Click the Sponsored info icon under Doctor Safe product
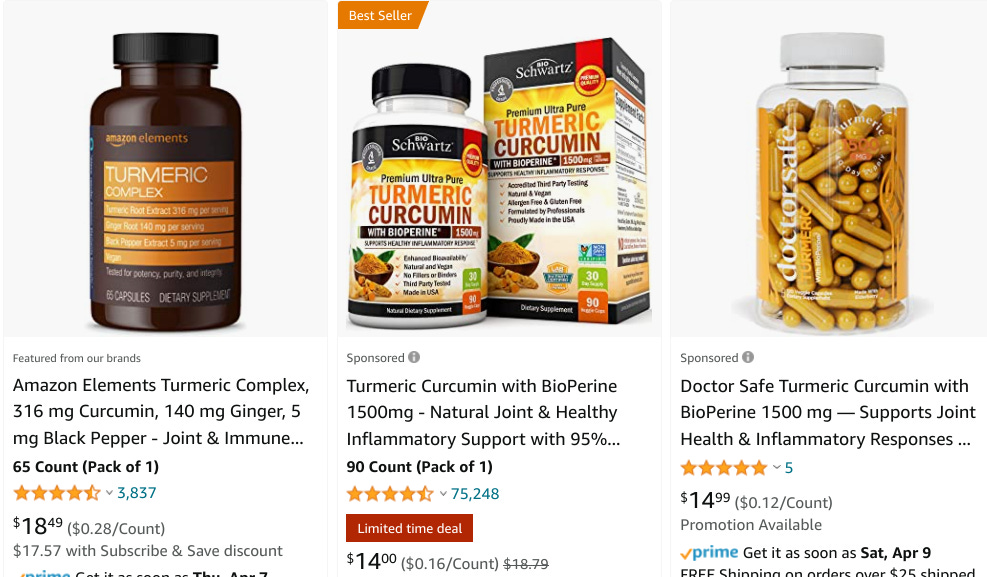This screenshot has height=577, width=987. 748,357
